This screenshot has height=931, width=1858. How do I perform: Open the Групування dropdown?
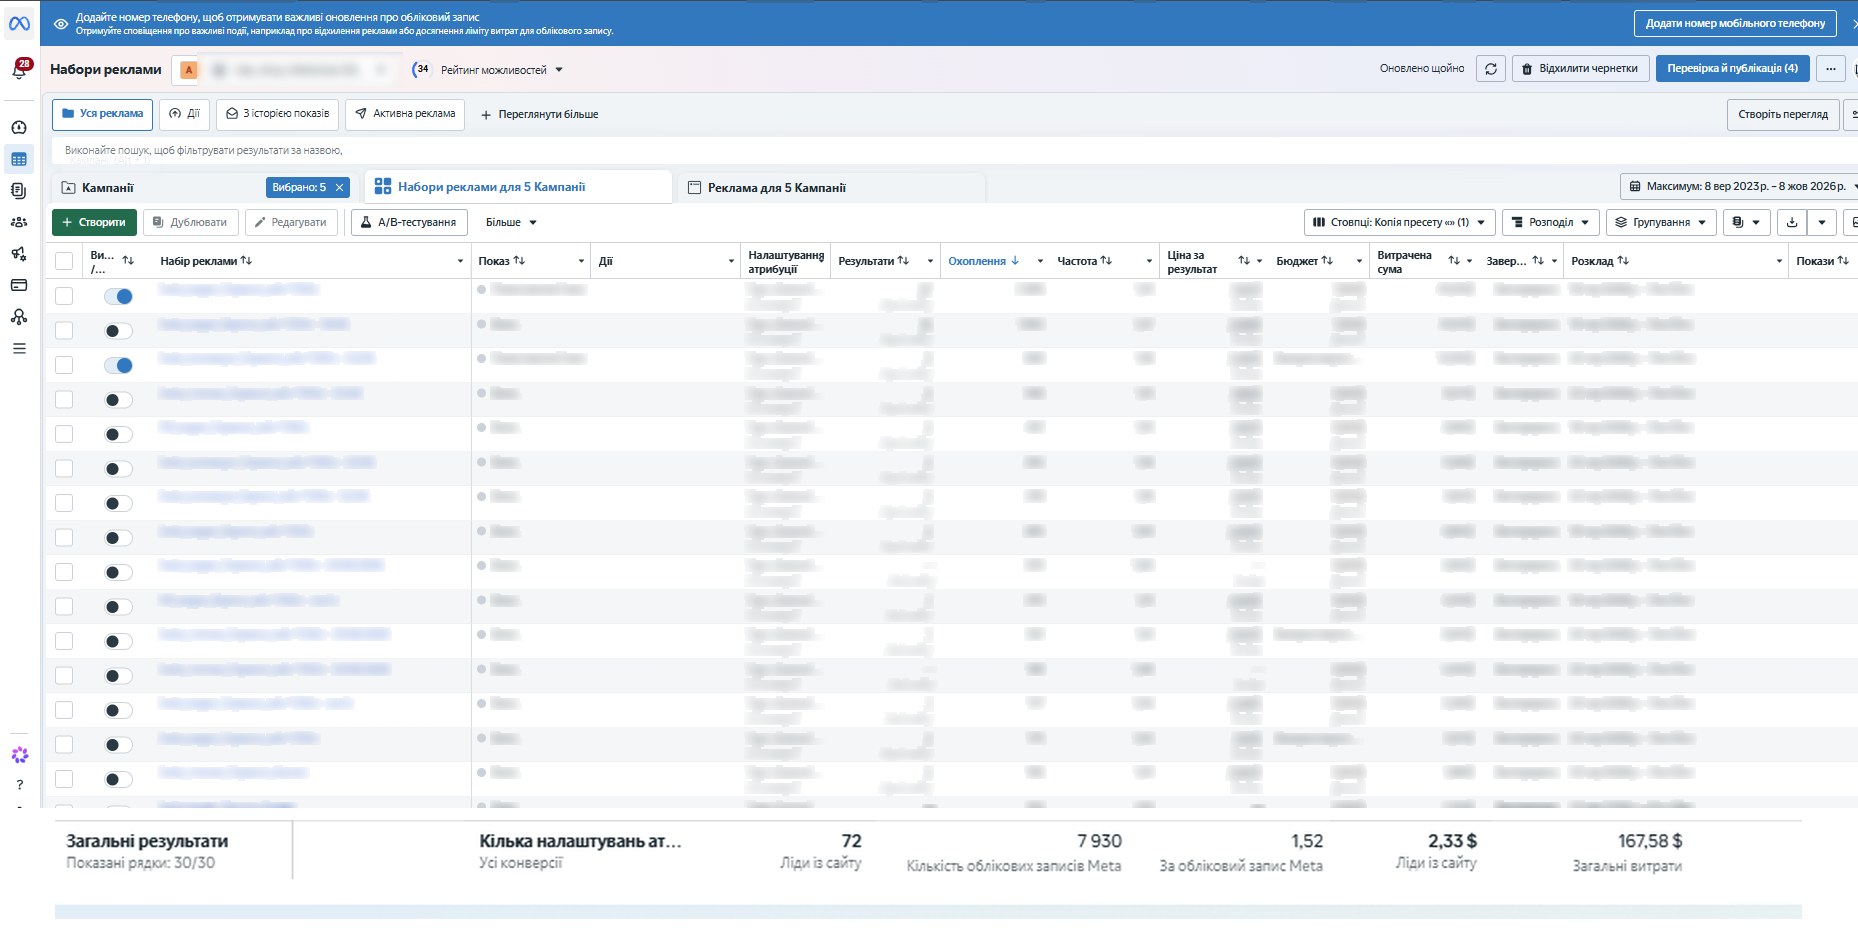[x=1661, y=222]
